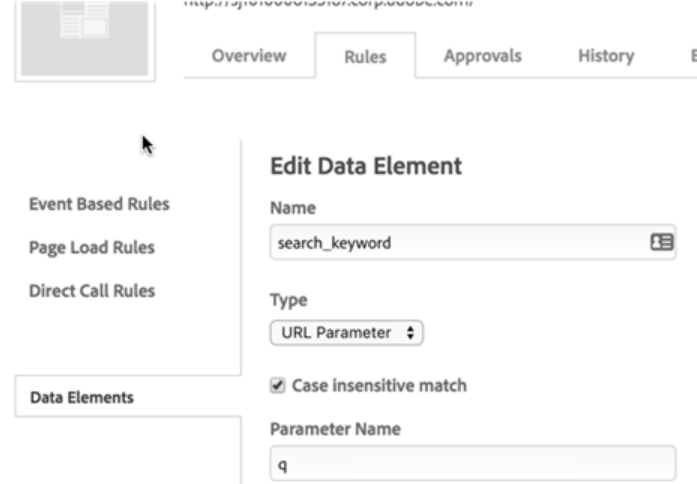Click the Name label above the text field
The width and height of the screenshot is (697, 484).
pyautogui.click(x=291, y=208)
